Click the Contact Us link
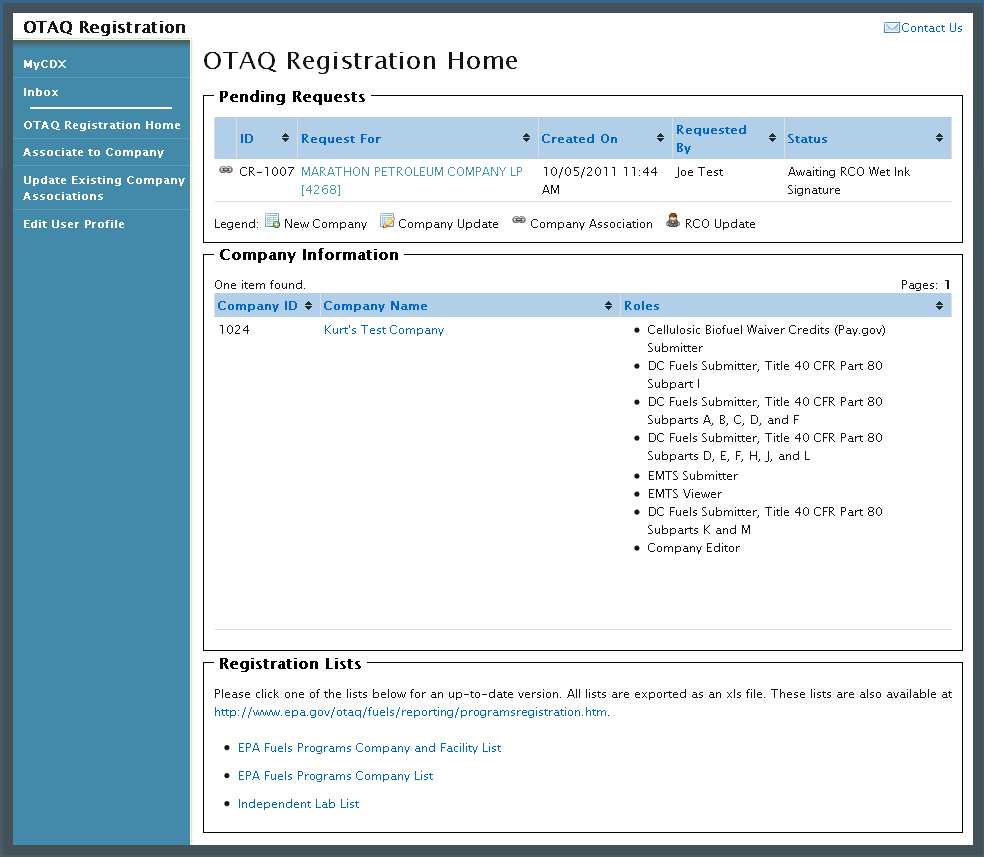 [x=931, y=28]
